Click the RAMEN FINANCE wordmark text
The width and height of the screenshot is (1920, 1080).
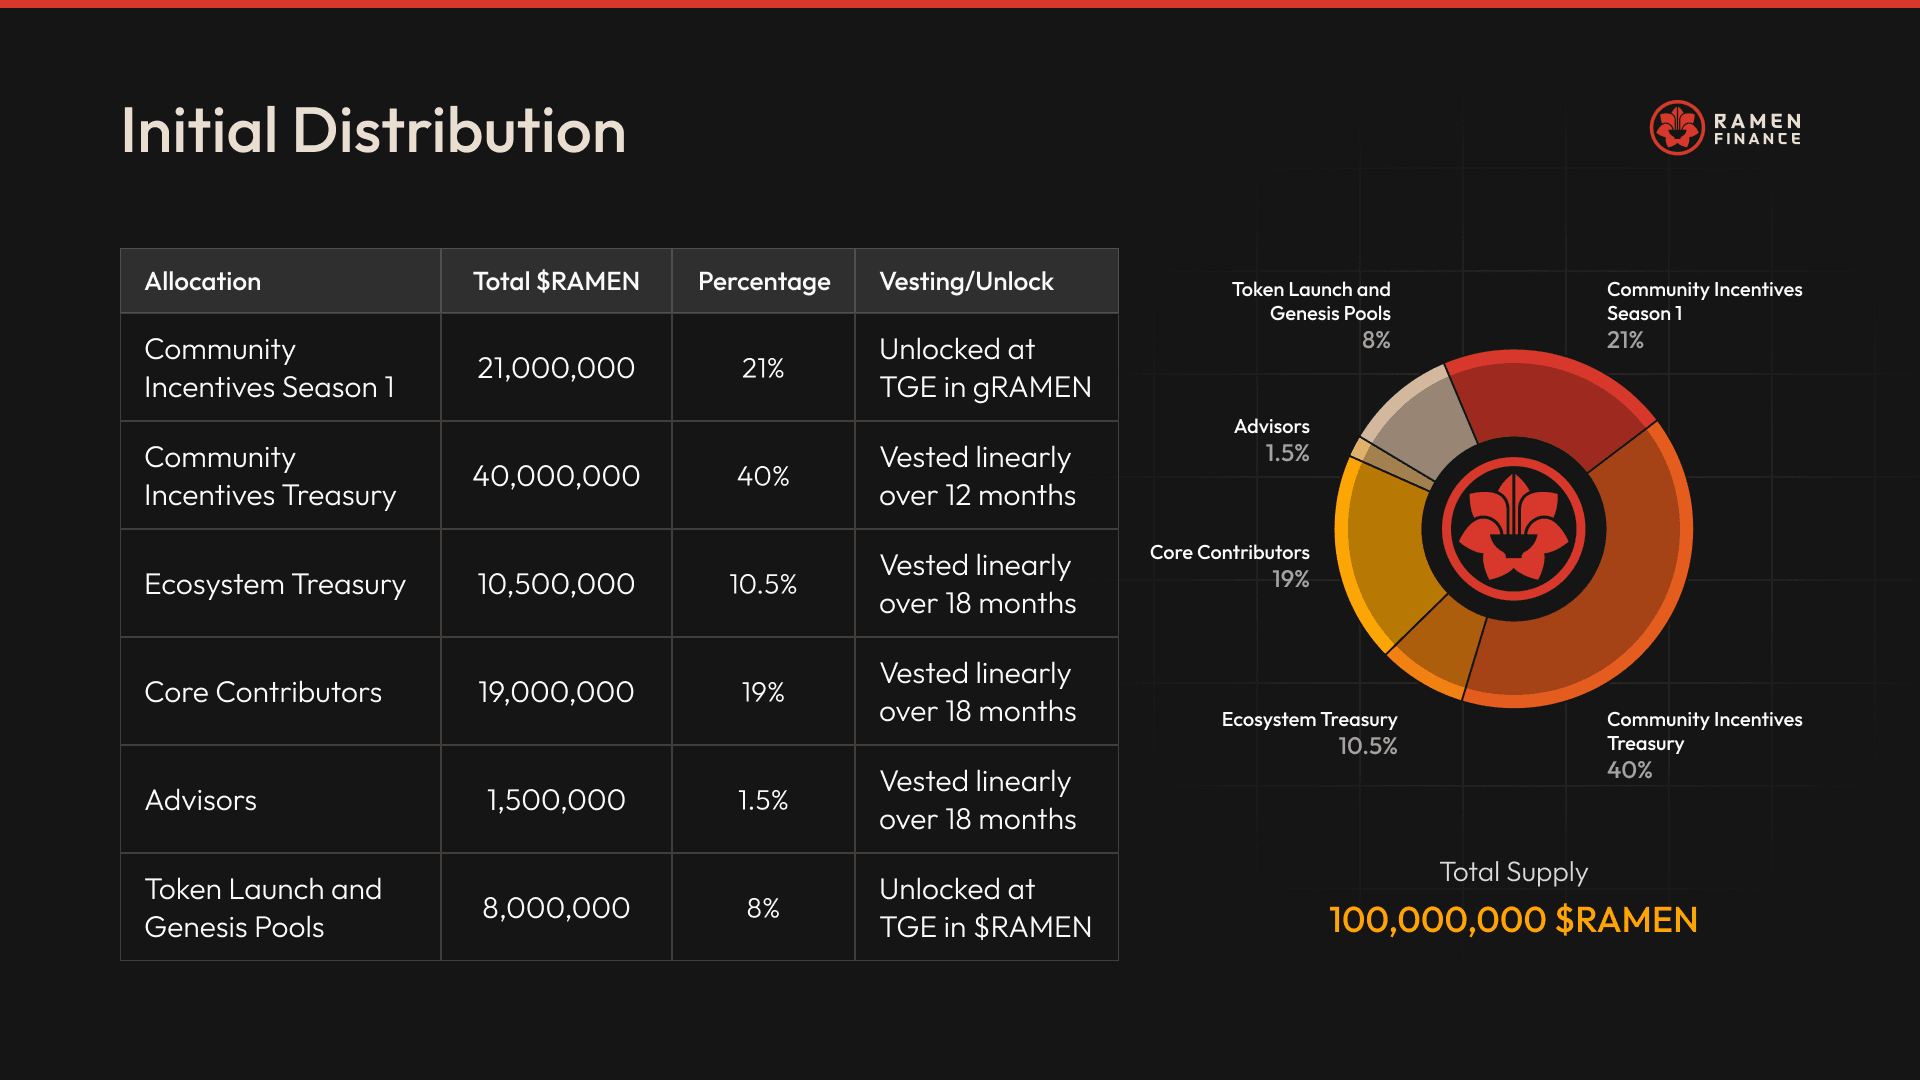click(x=1757, y=129)
